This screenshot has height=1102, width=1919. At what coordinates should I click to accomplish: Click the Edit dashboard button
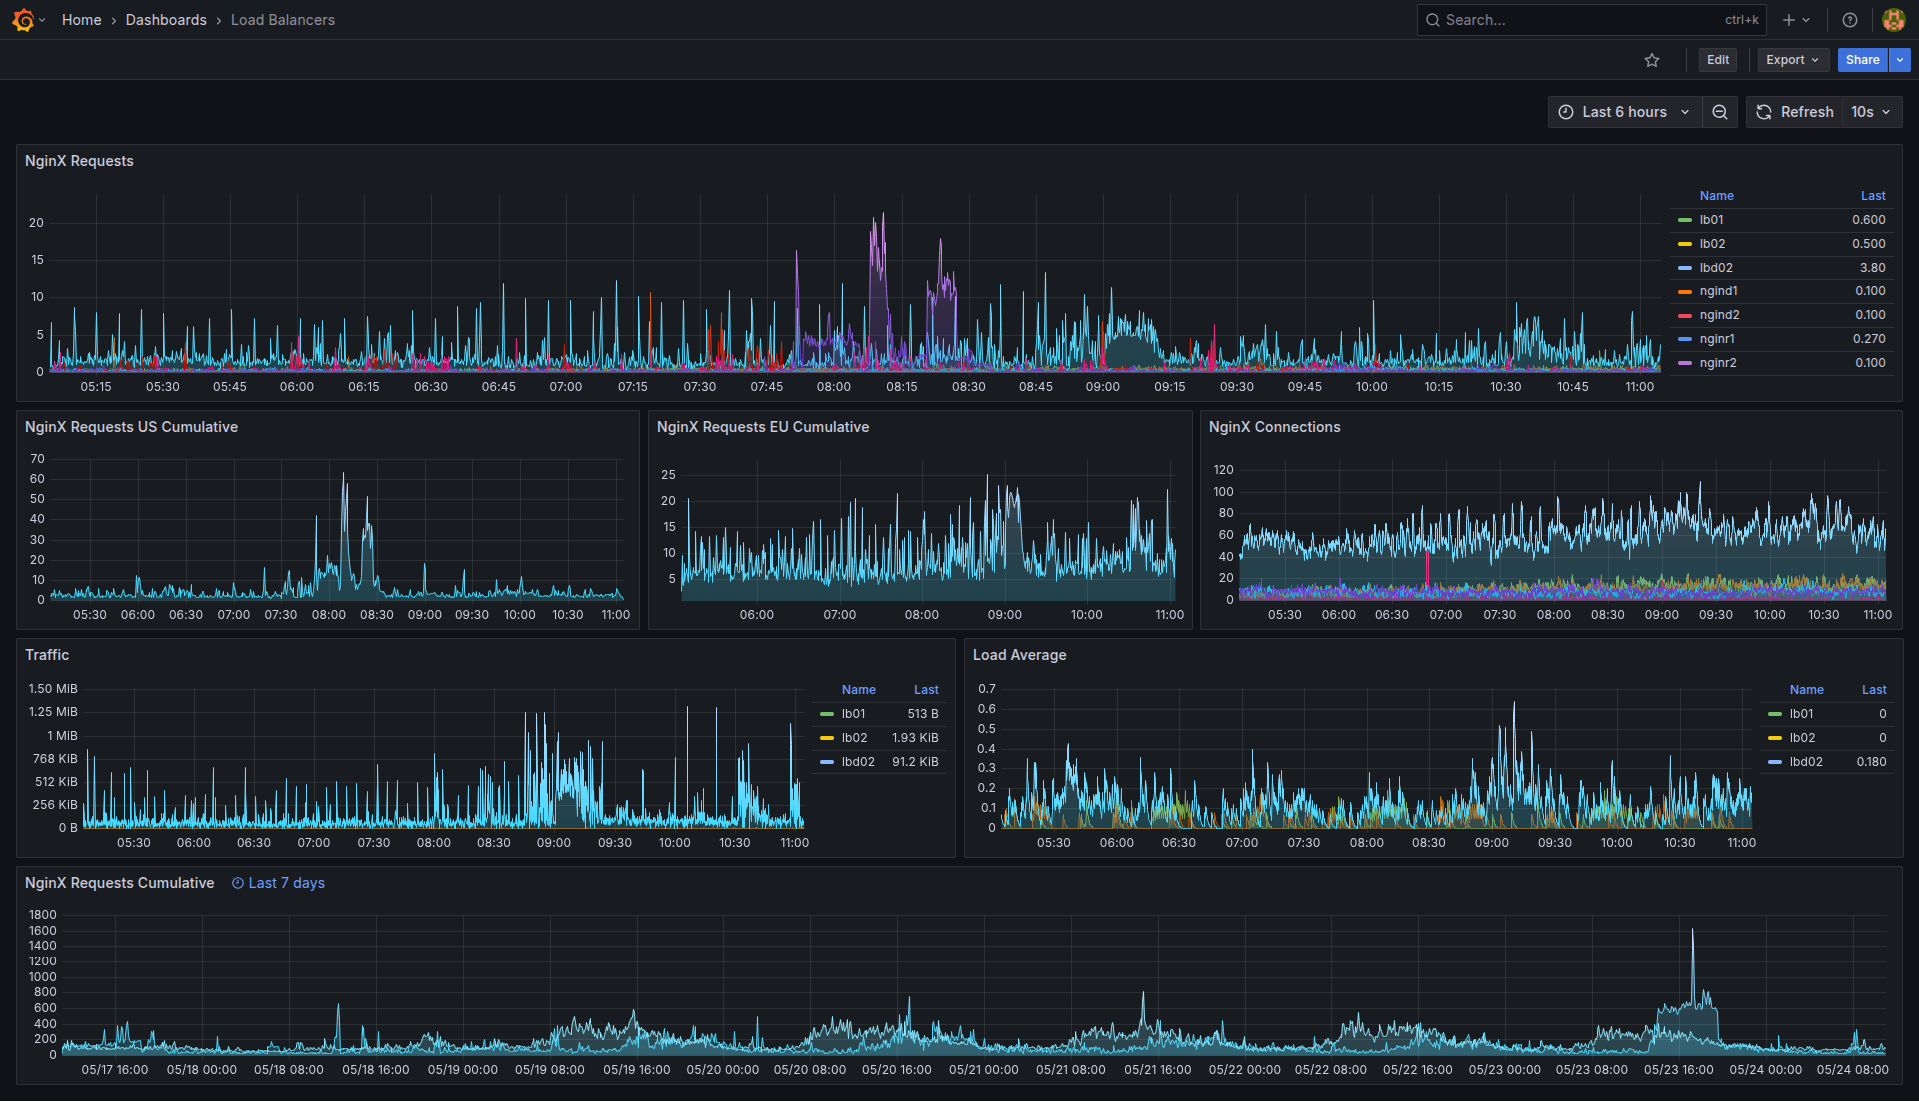[x=1718, y=60]
